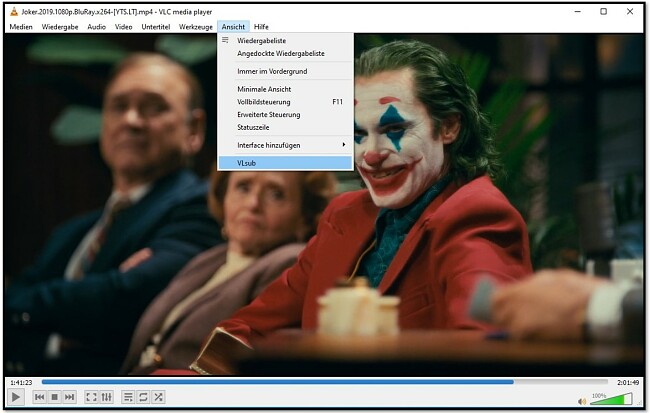Maximize the VLC window
Viewport: 650px width, 413px height.
pyautogui.click(x=604, y=12)
